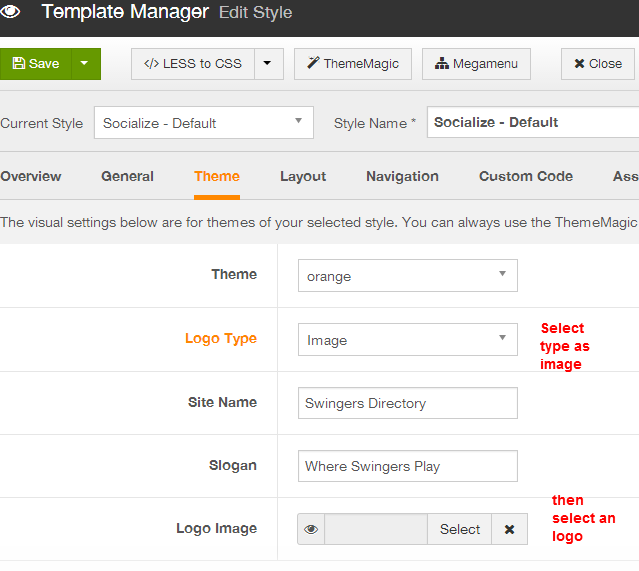This screenshot has width=639, height=571.
Task: Preview the logo image with the eye icon
Action: (311, 530)
